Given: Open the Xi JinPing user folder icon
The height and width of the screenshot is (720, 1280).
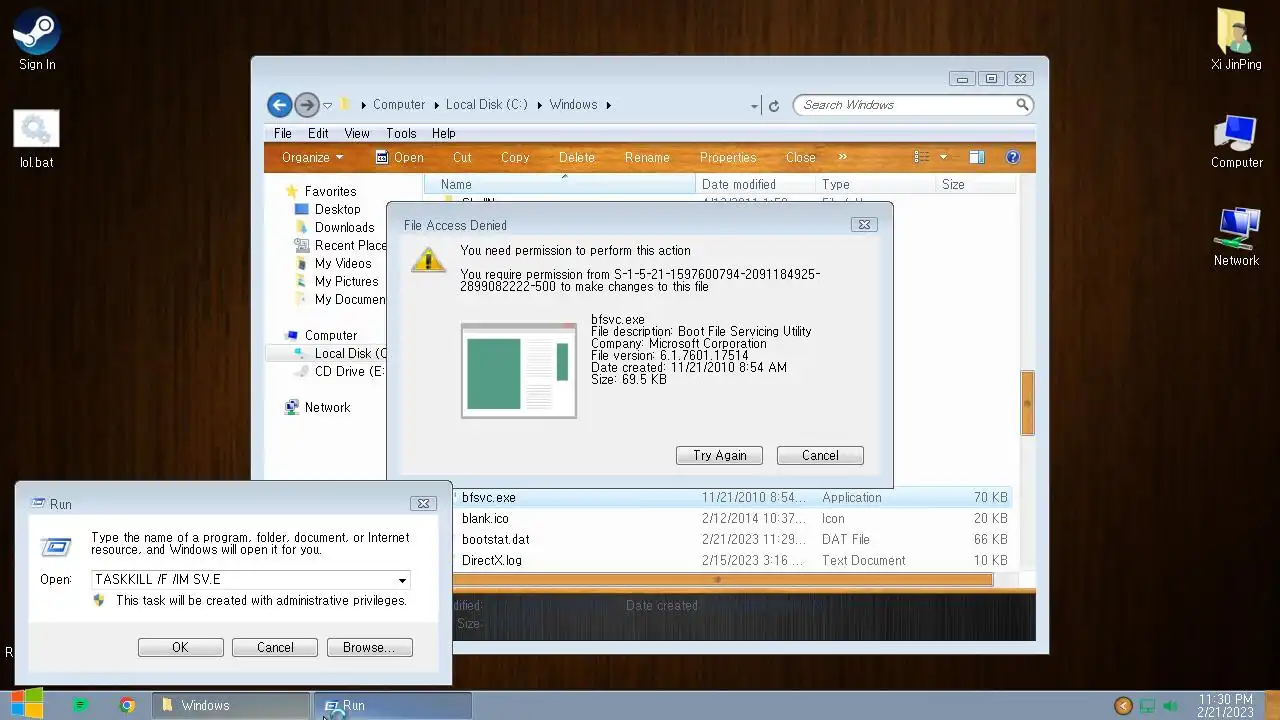Looking at the screenshot, I should pyautogui.click(x=1236, y=40).
